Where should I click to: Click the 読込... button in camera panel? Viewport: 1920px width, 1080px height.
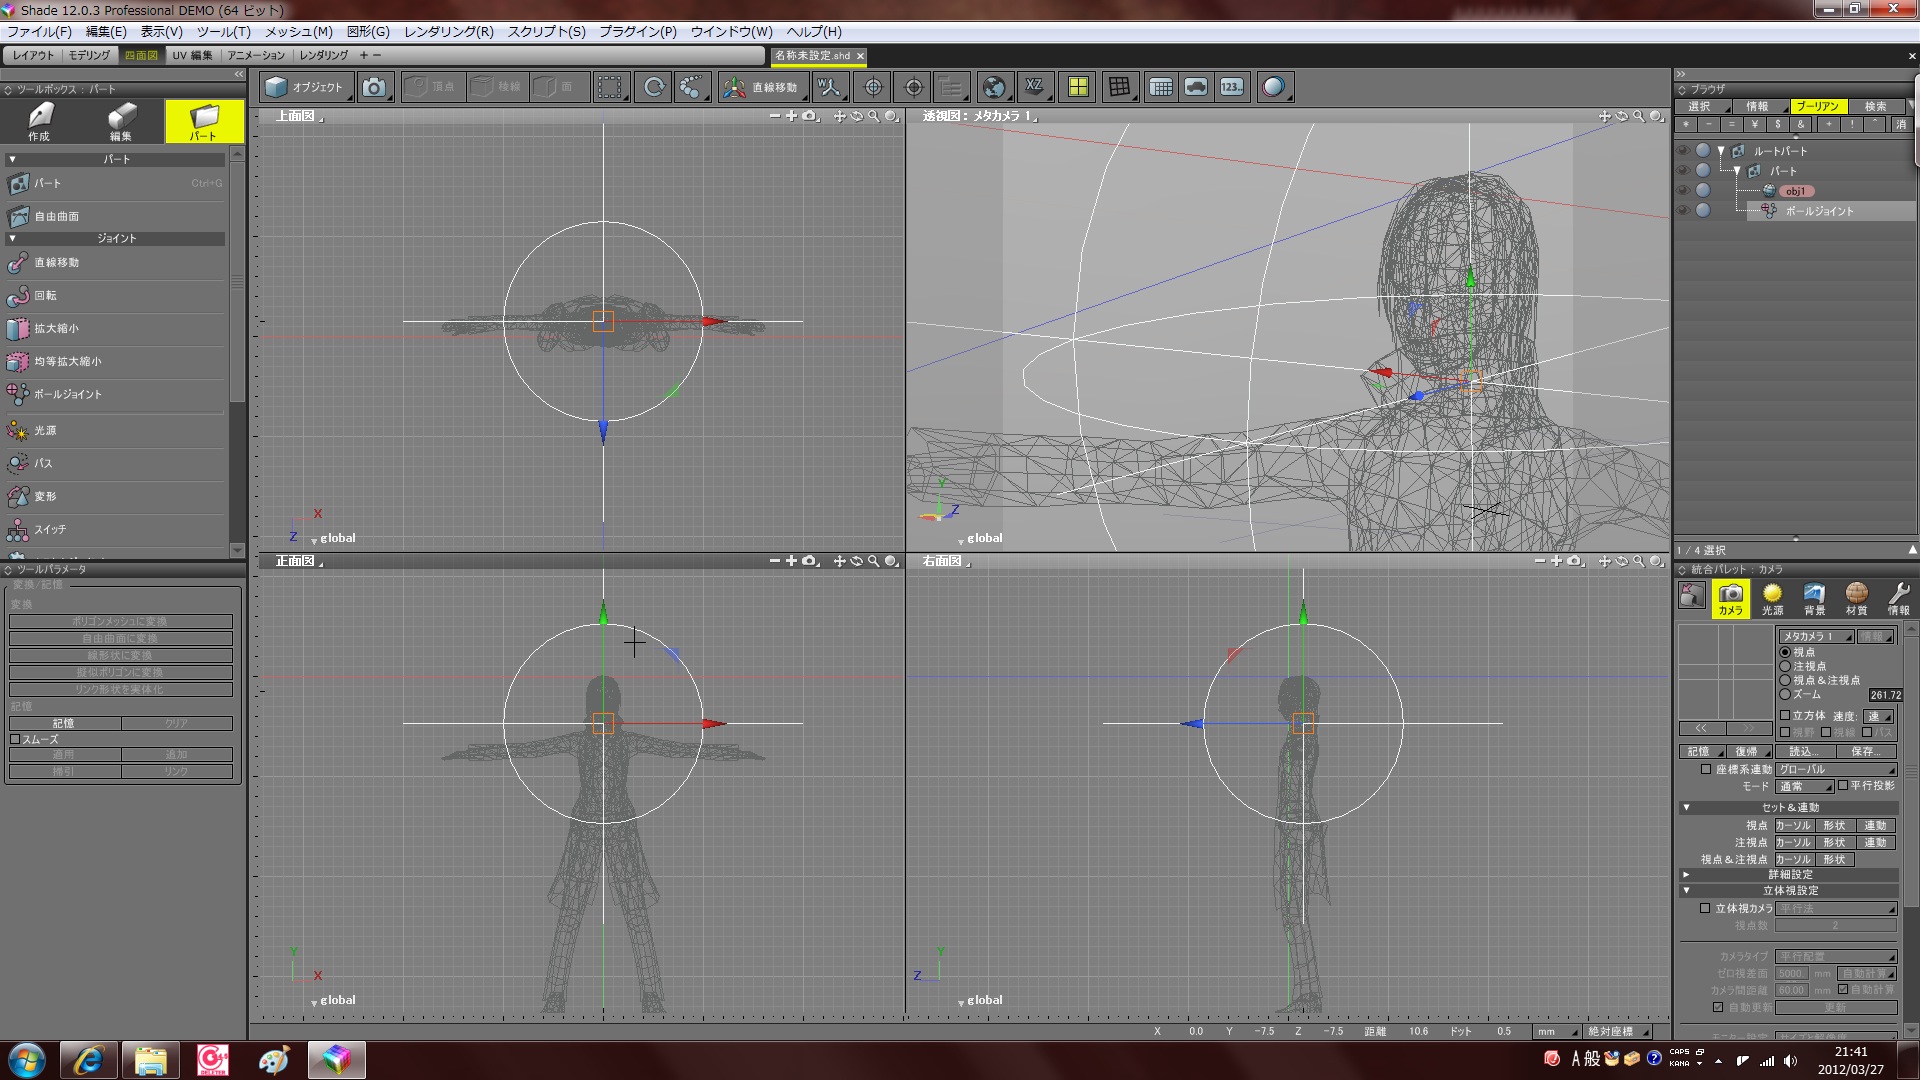(1803, 751)
